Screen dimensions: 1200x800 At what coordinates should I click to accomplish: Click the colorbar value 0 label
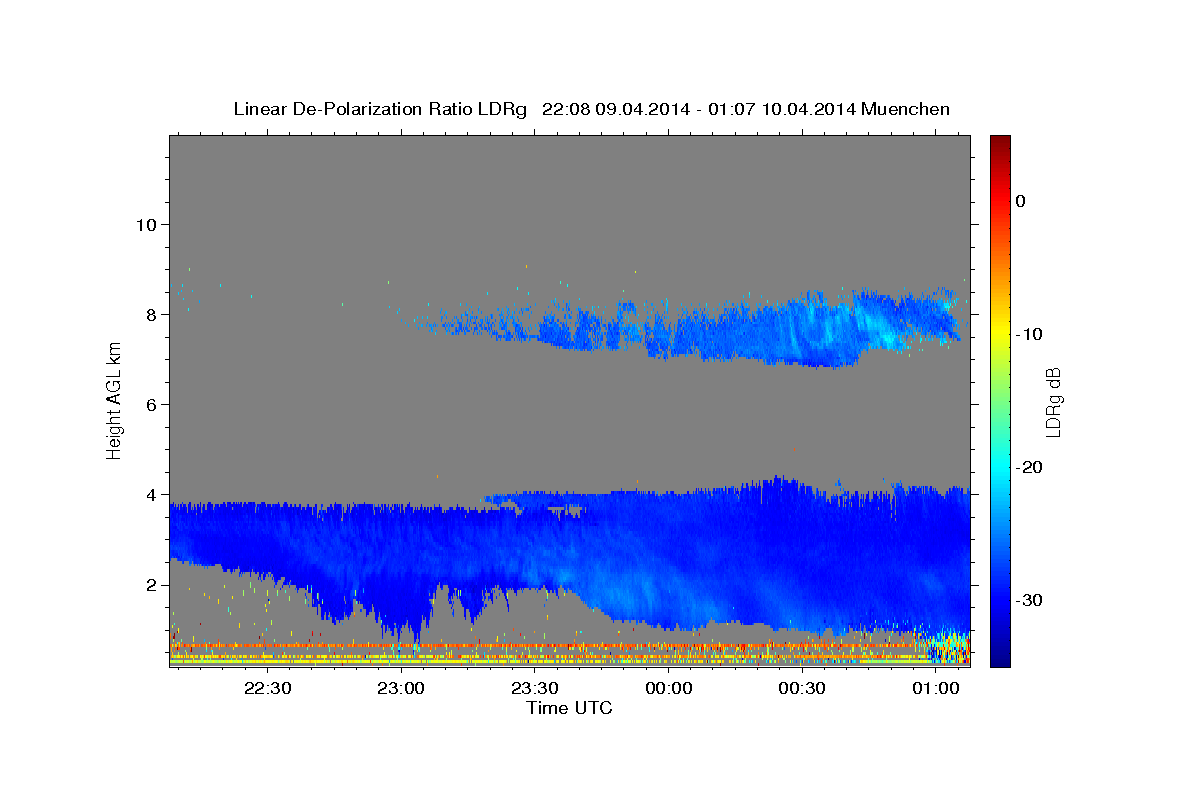pyautogui.click(x=1021, y=201)
